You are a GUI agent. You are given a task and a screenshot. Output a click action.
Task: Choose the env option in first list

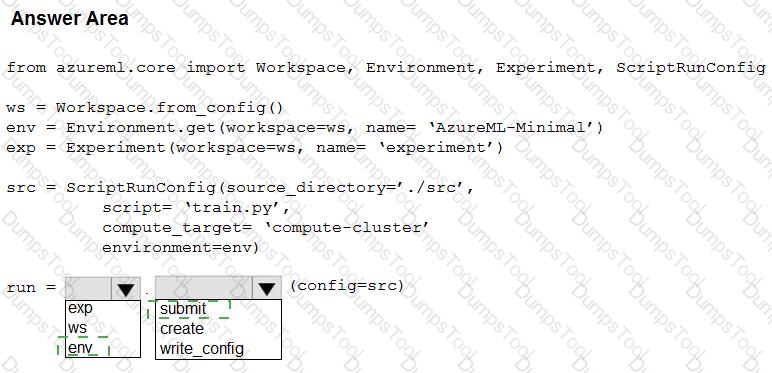(x=81, y=348)
